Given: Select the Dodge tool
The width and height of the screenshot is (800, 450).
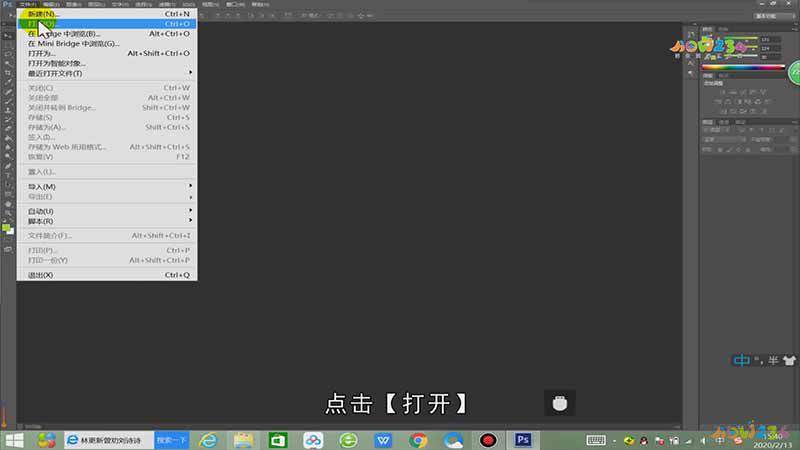Looking at the screenshot, I should (x=8, y=156).
